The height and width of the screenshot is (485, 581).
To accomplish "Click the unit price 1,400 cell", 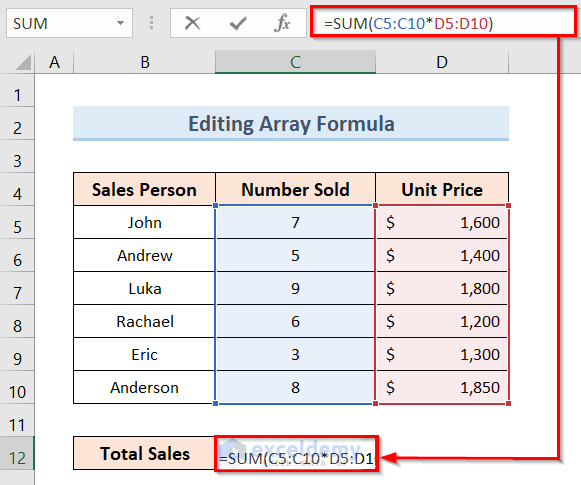I will click(x=442, y=255).
